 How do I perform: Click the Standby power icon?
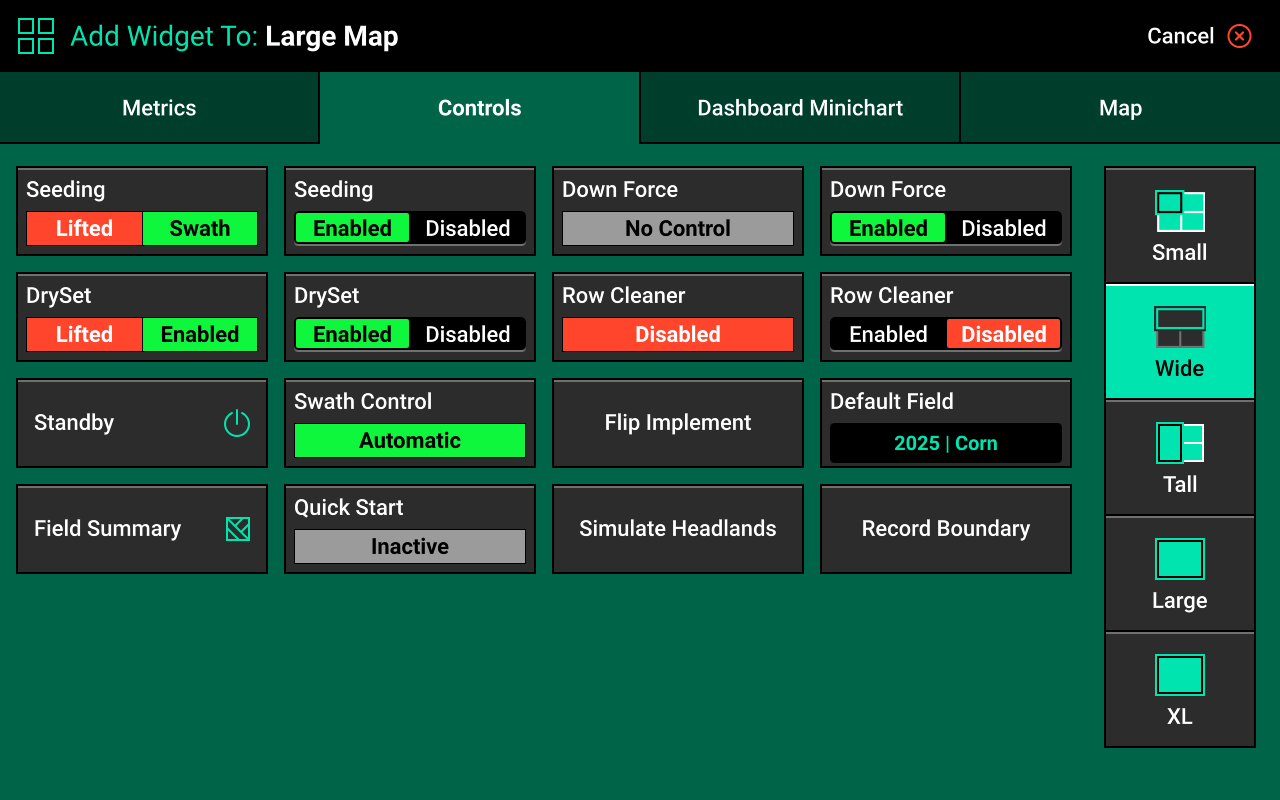coord(237,423)
